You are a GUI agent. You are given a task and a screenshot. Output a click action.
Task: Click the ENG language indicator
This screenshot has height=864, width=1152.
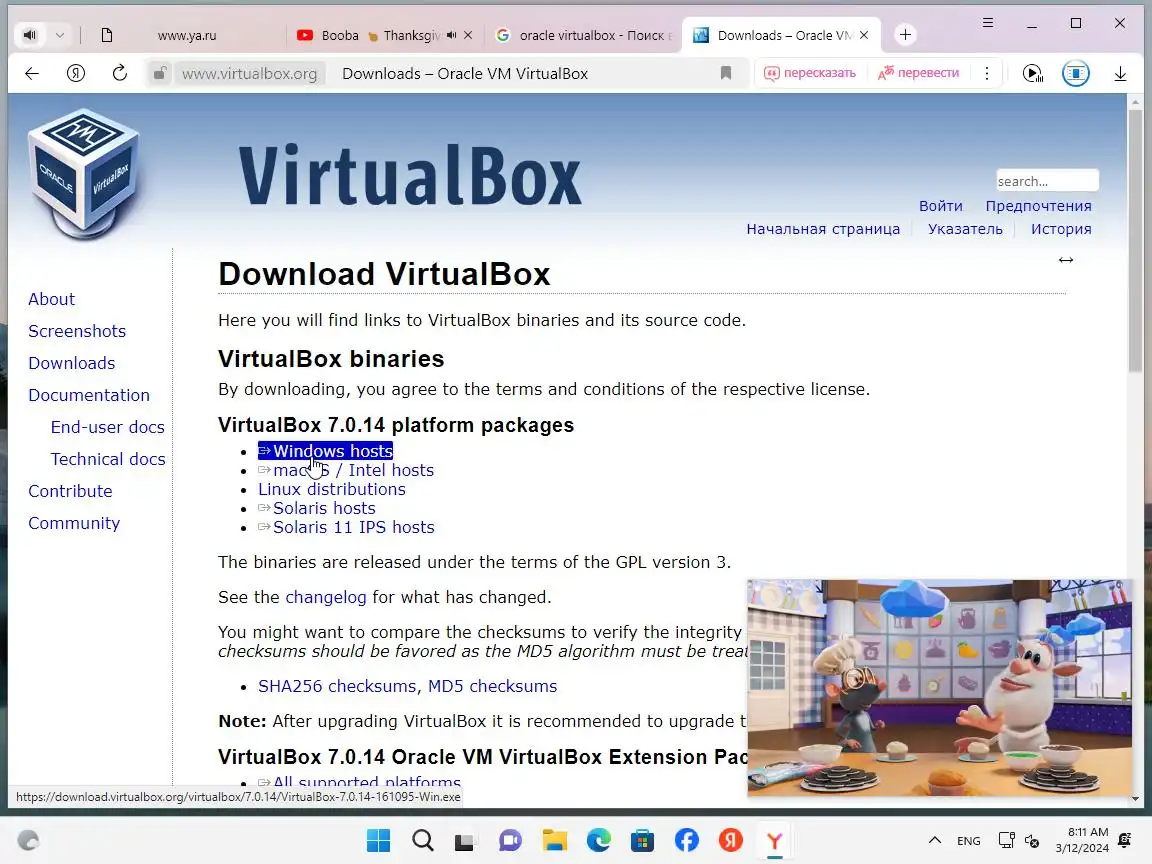[x=968, y=840]
